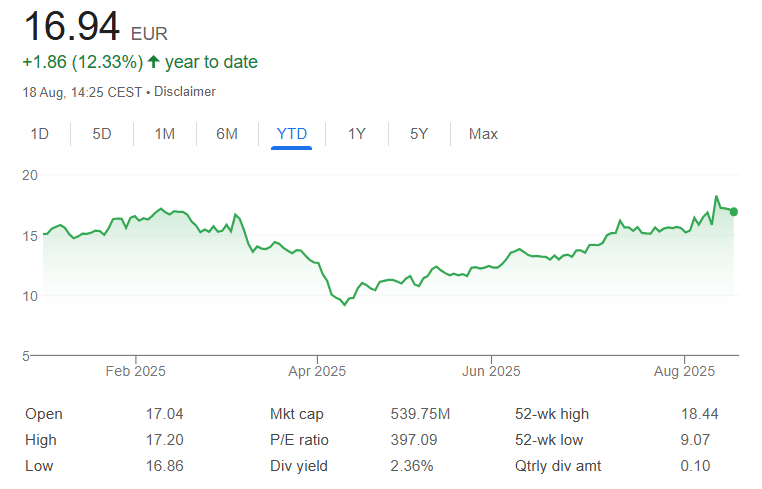
Task: Click the chart low point near April
Action: [345, 304]
